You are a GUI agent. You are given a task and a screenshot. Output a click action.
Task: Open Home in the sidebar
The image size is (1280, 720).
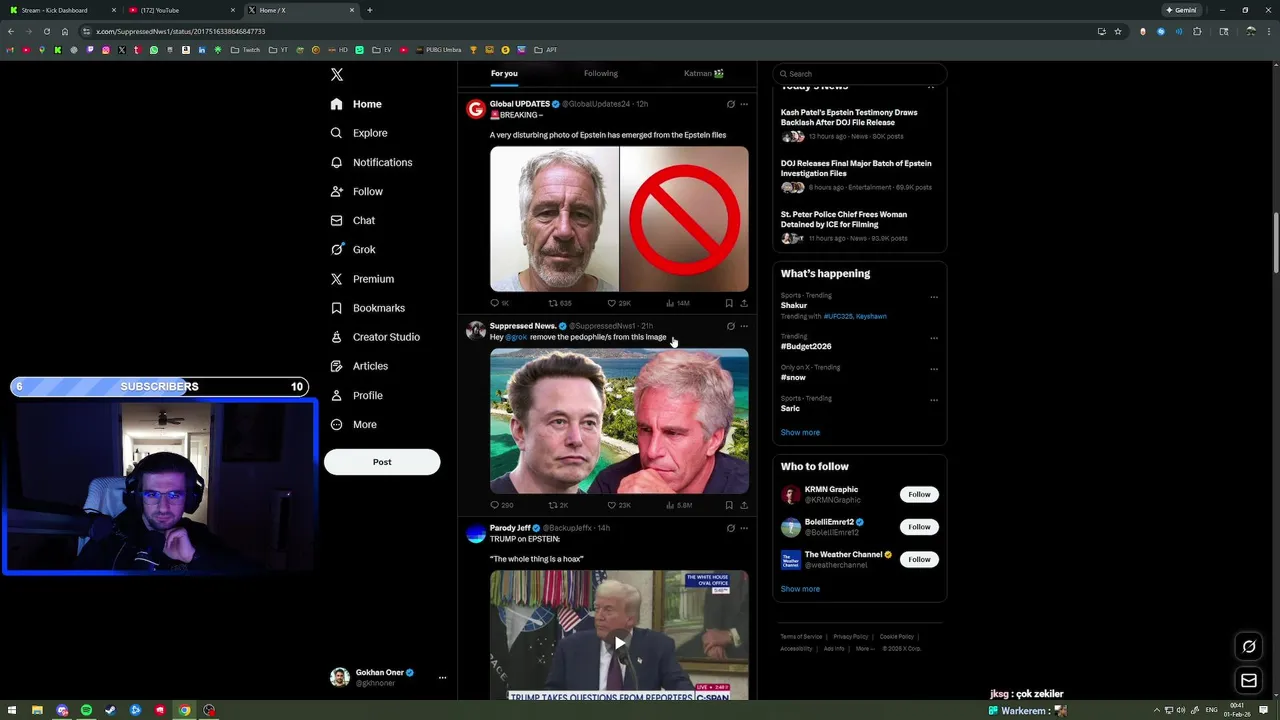coord(356,104)
